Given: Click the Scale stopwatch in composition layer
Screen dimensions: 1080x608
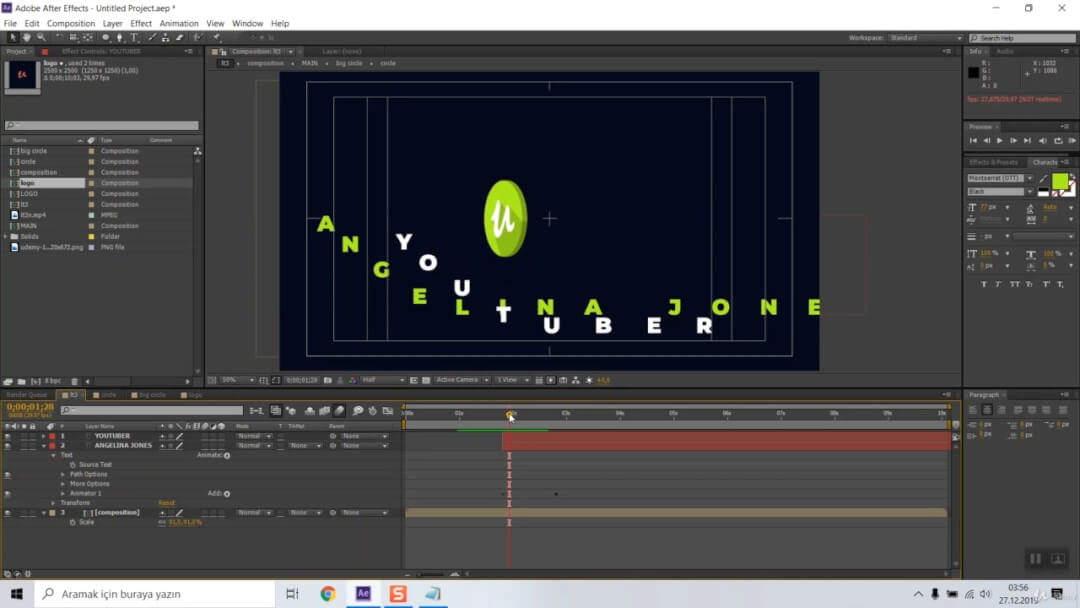Looking at the screenshot, I should click(73, 523).
